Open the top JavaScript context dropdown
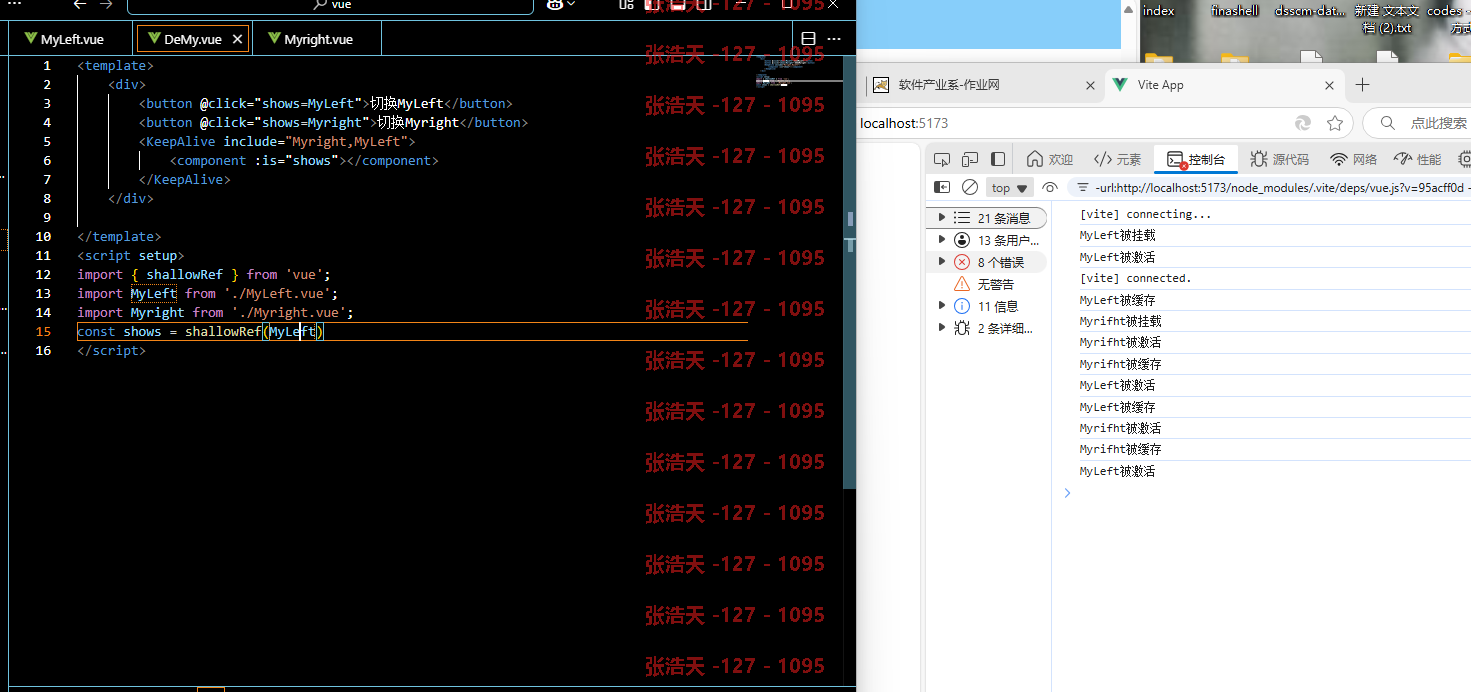 pos(1010,188)
